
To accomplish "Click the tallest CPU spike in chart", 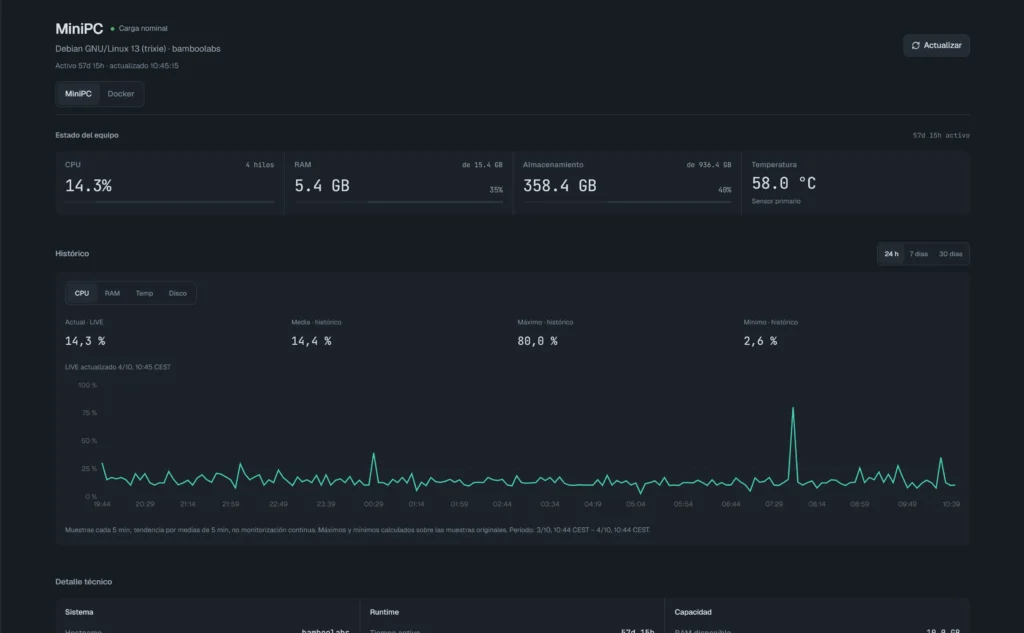I will 793,409.
